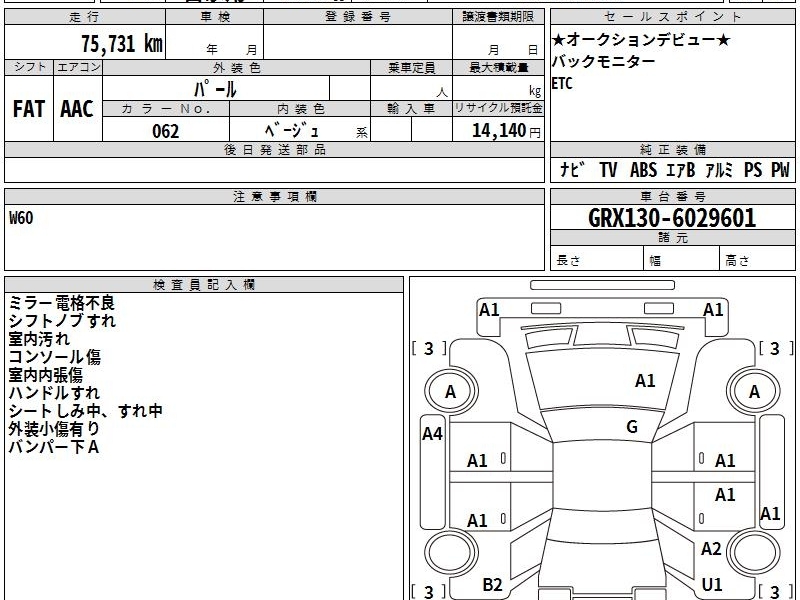
Task: Click the 長さ dimension field
Action: tap(597, 259)
